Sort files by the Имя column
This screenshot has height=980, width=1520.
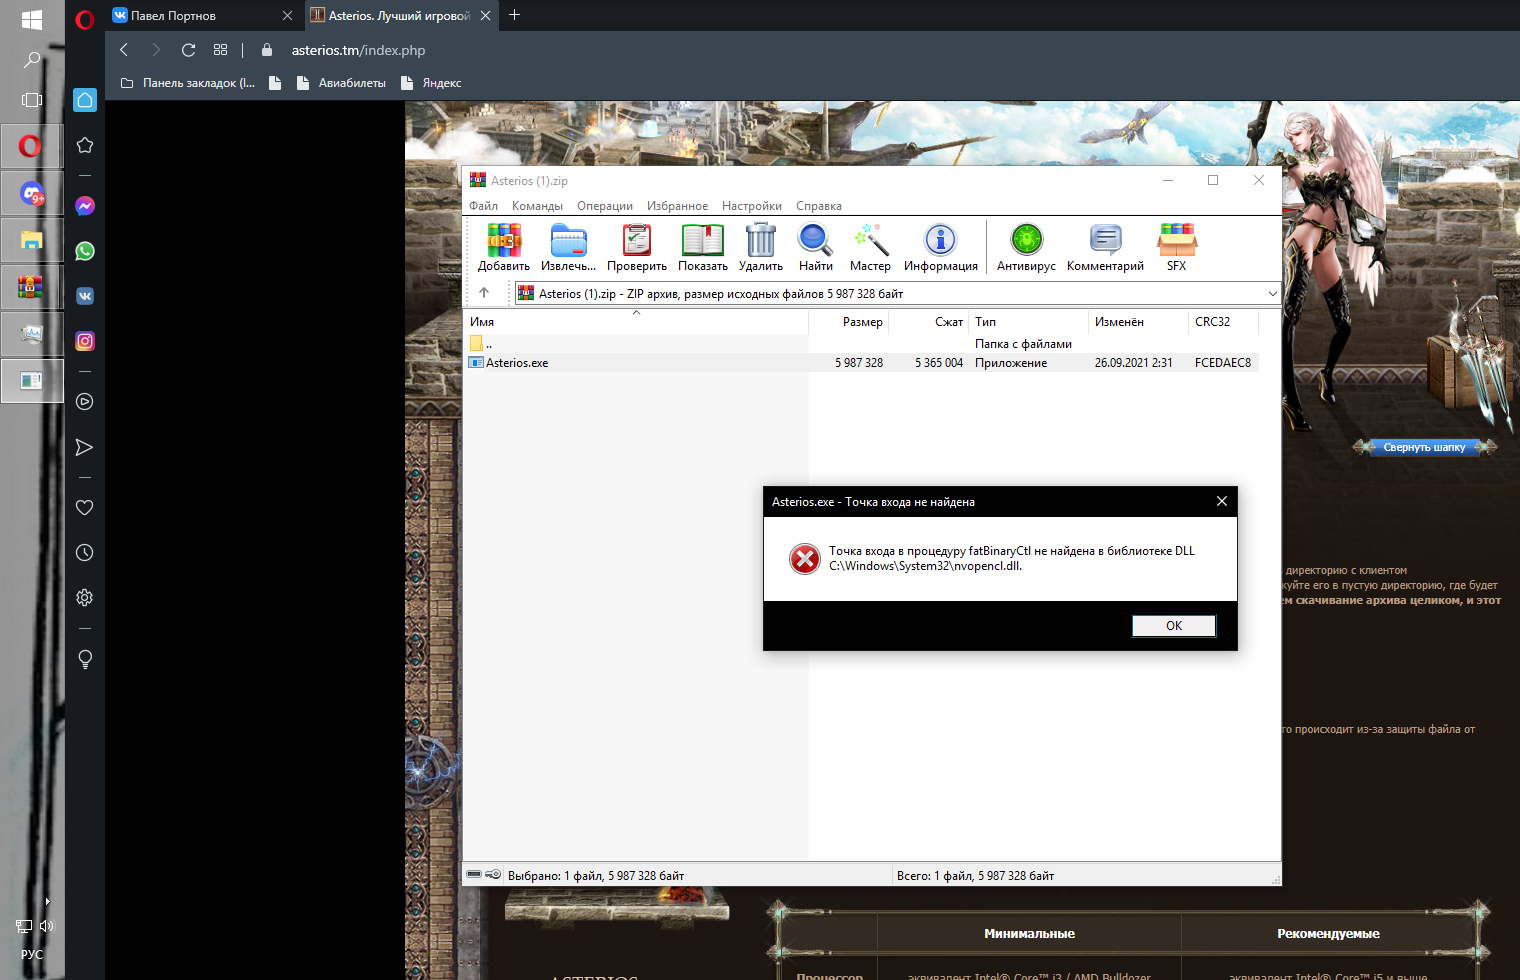(x=637, y=322)
